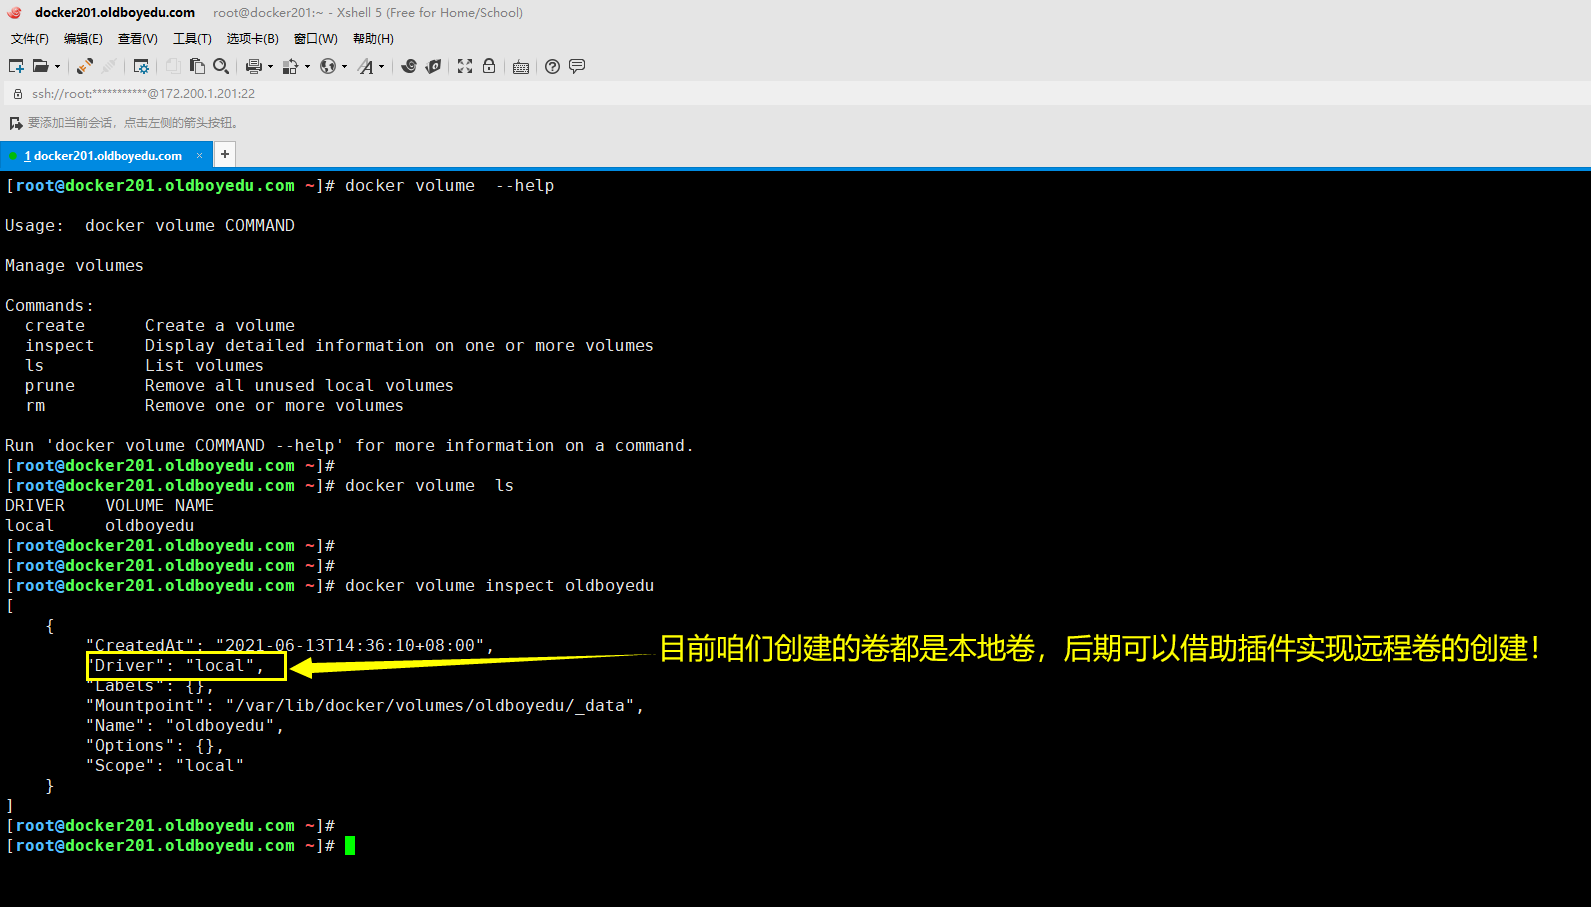Select the docker201.oldboyedu.com session tab
The image size is (1591, 907).
102,155
